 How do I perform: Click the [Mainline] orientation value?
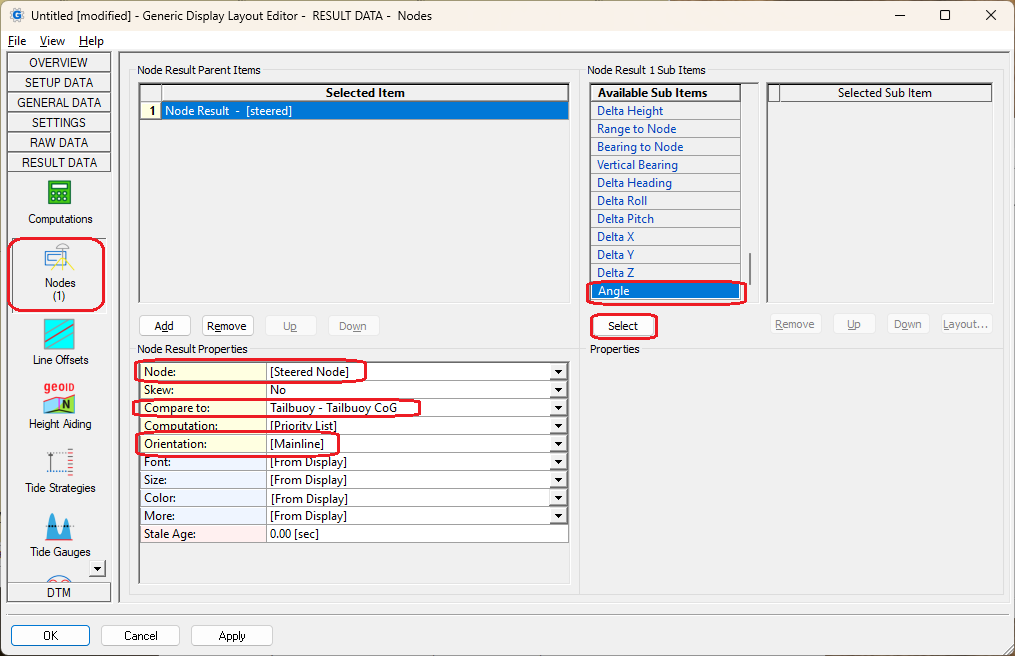point(408,444)
